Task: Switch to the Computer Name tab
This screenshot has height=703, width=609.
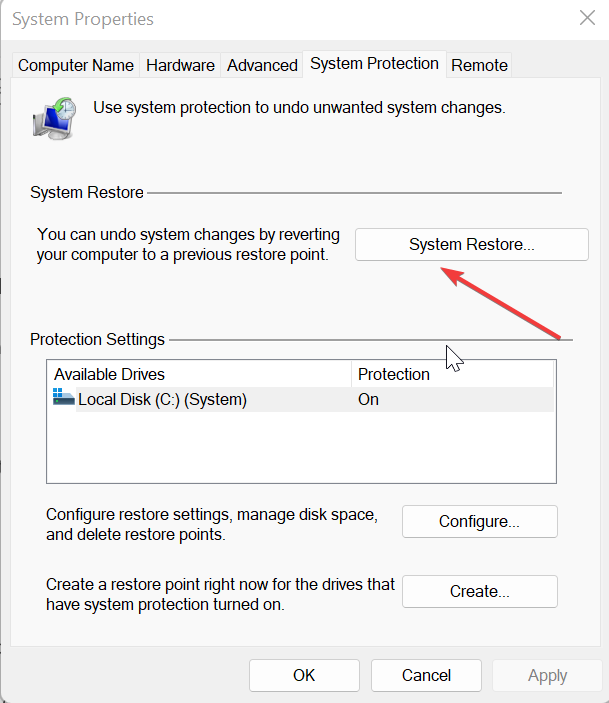Action: pyautogui.click(x=76, y=65)
